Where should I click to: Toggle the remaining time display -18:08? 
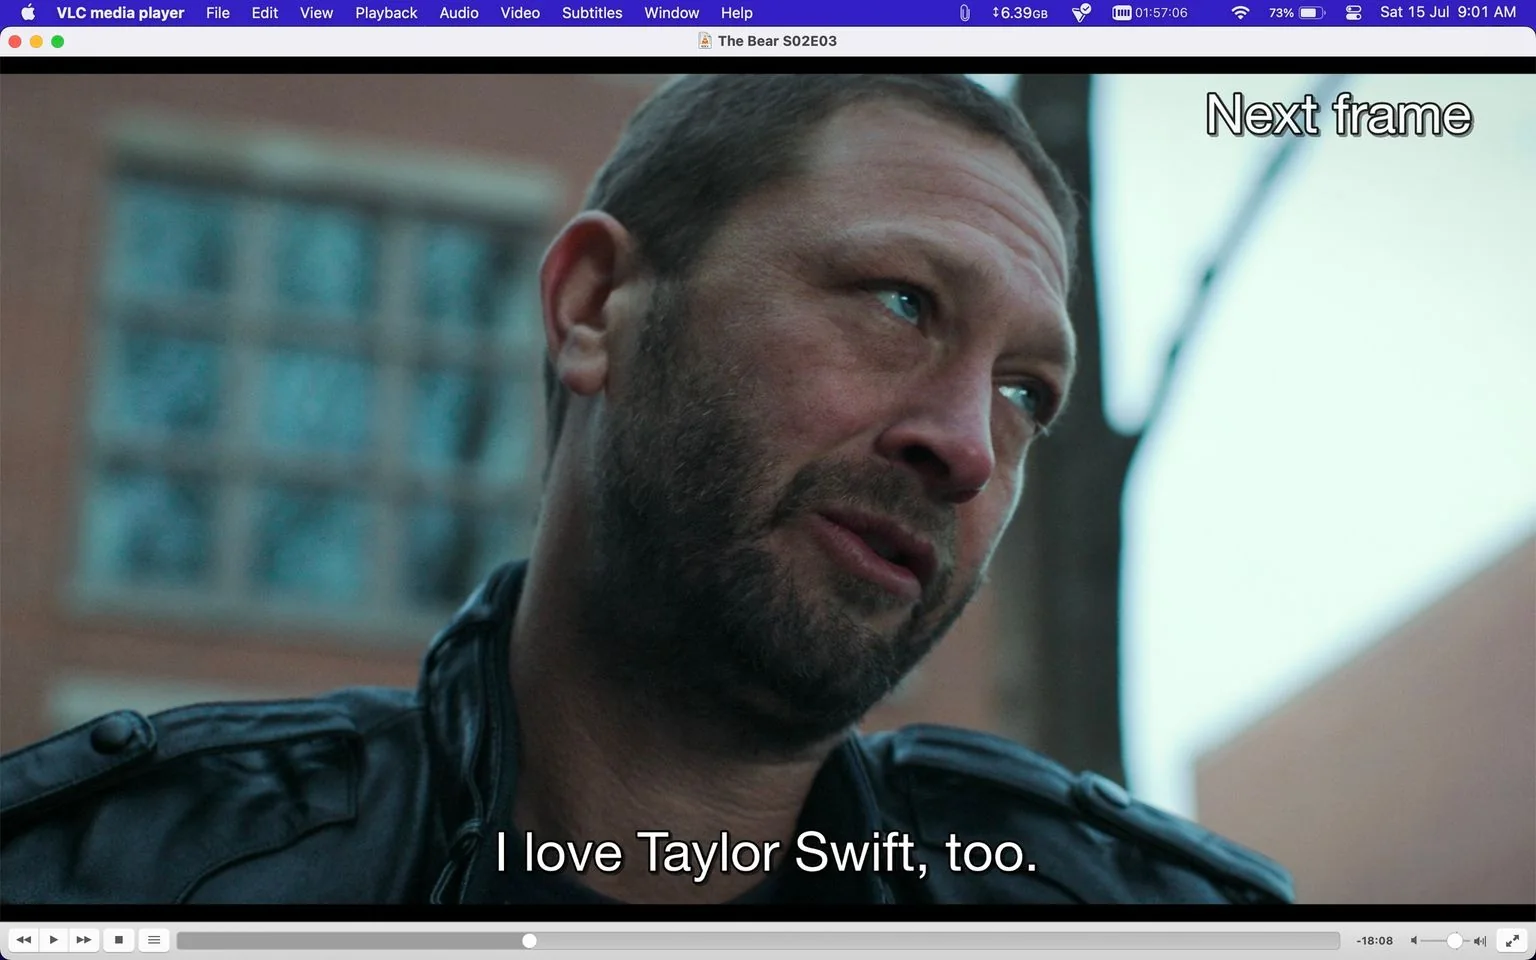click(1374, 941)
